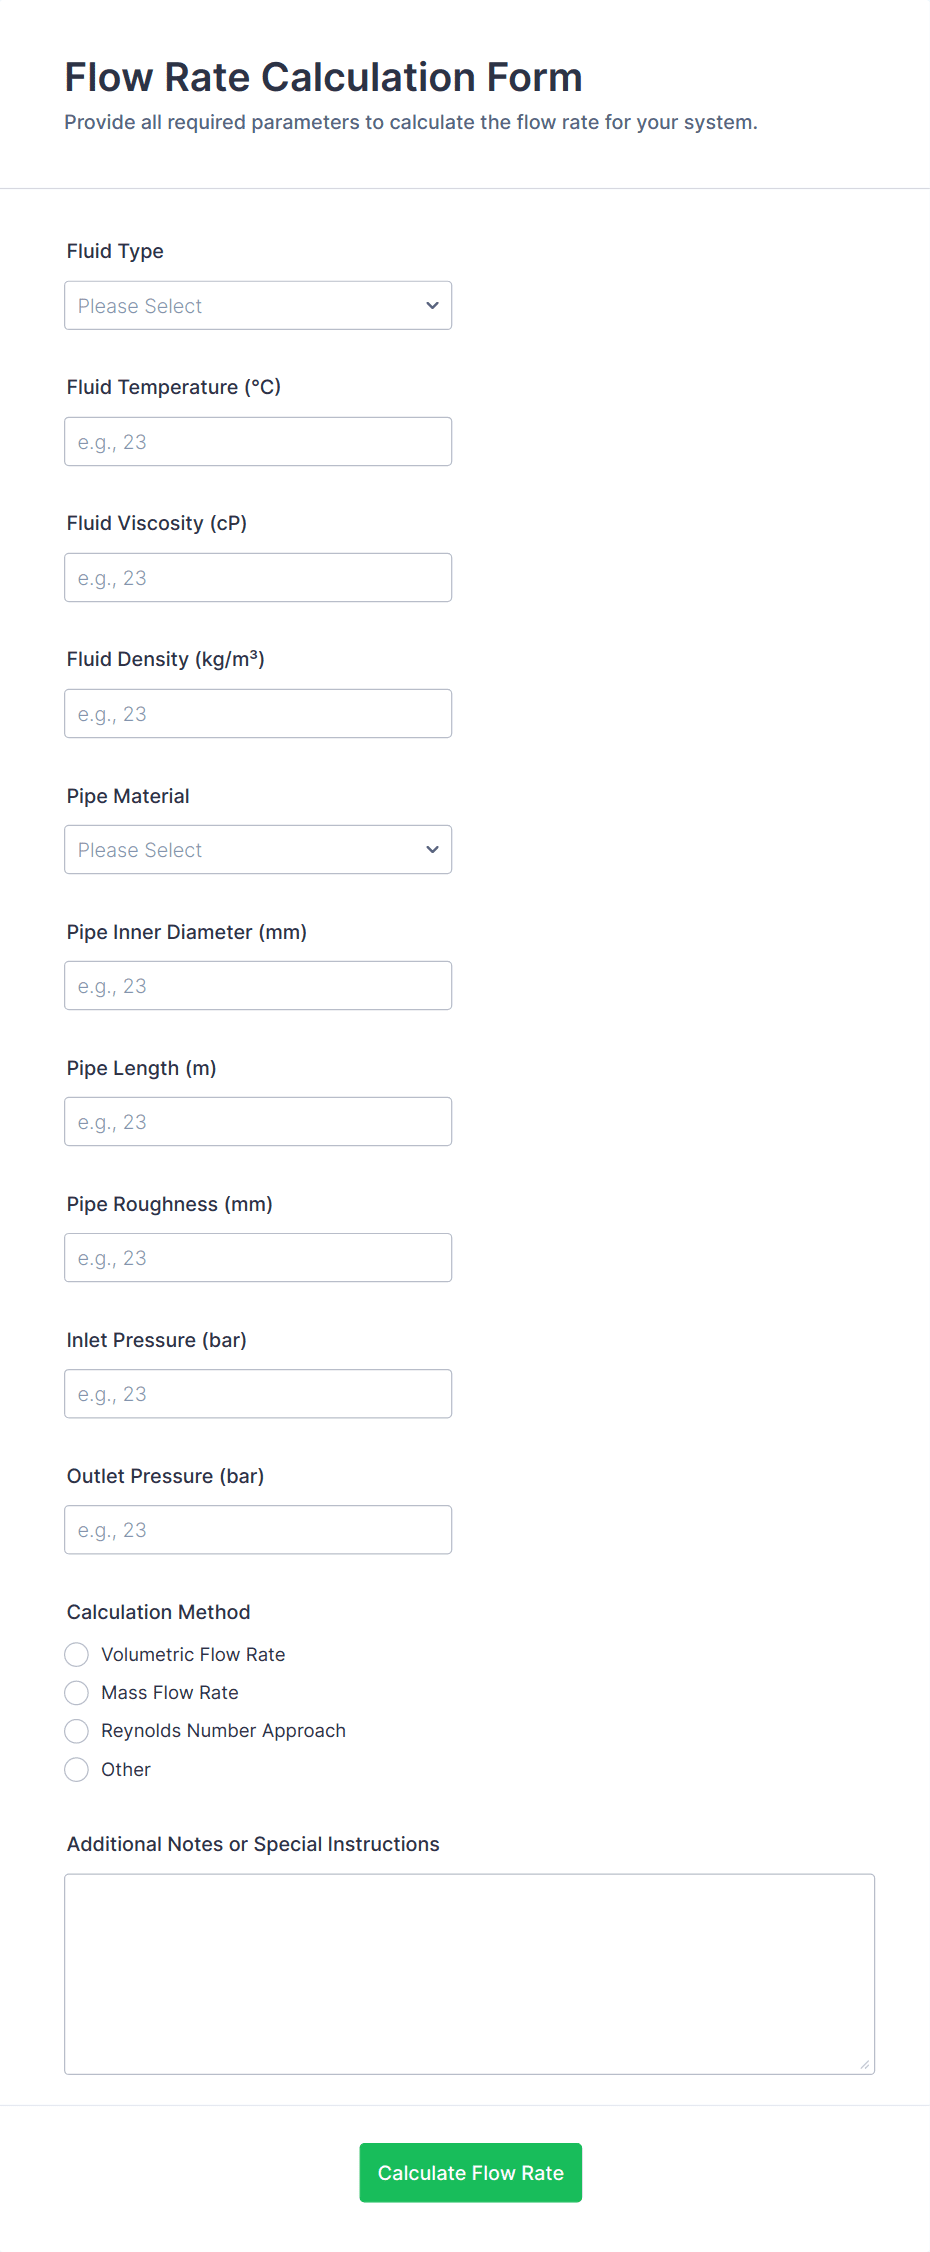930x2252 pixels.
Task: Select the Pipe Roughness field
Action: click(x=257, y=1258)
